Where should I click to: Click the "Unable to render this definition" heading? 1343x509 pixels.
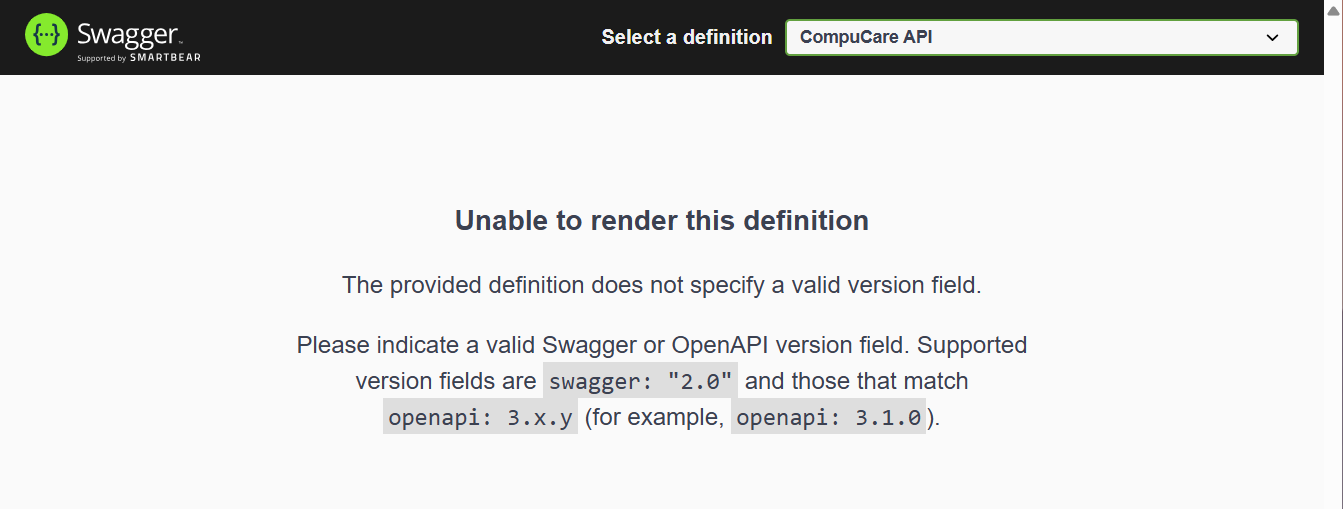[x=661, y=220]
